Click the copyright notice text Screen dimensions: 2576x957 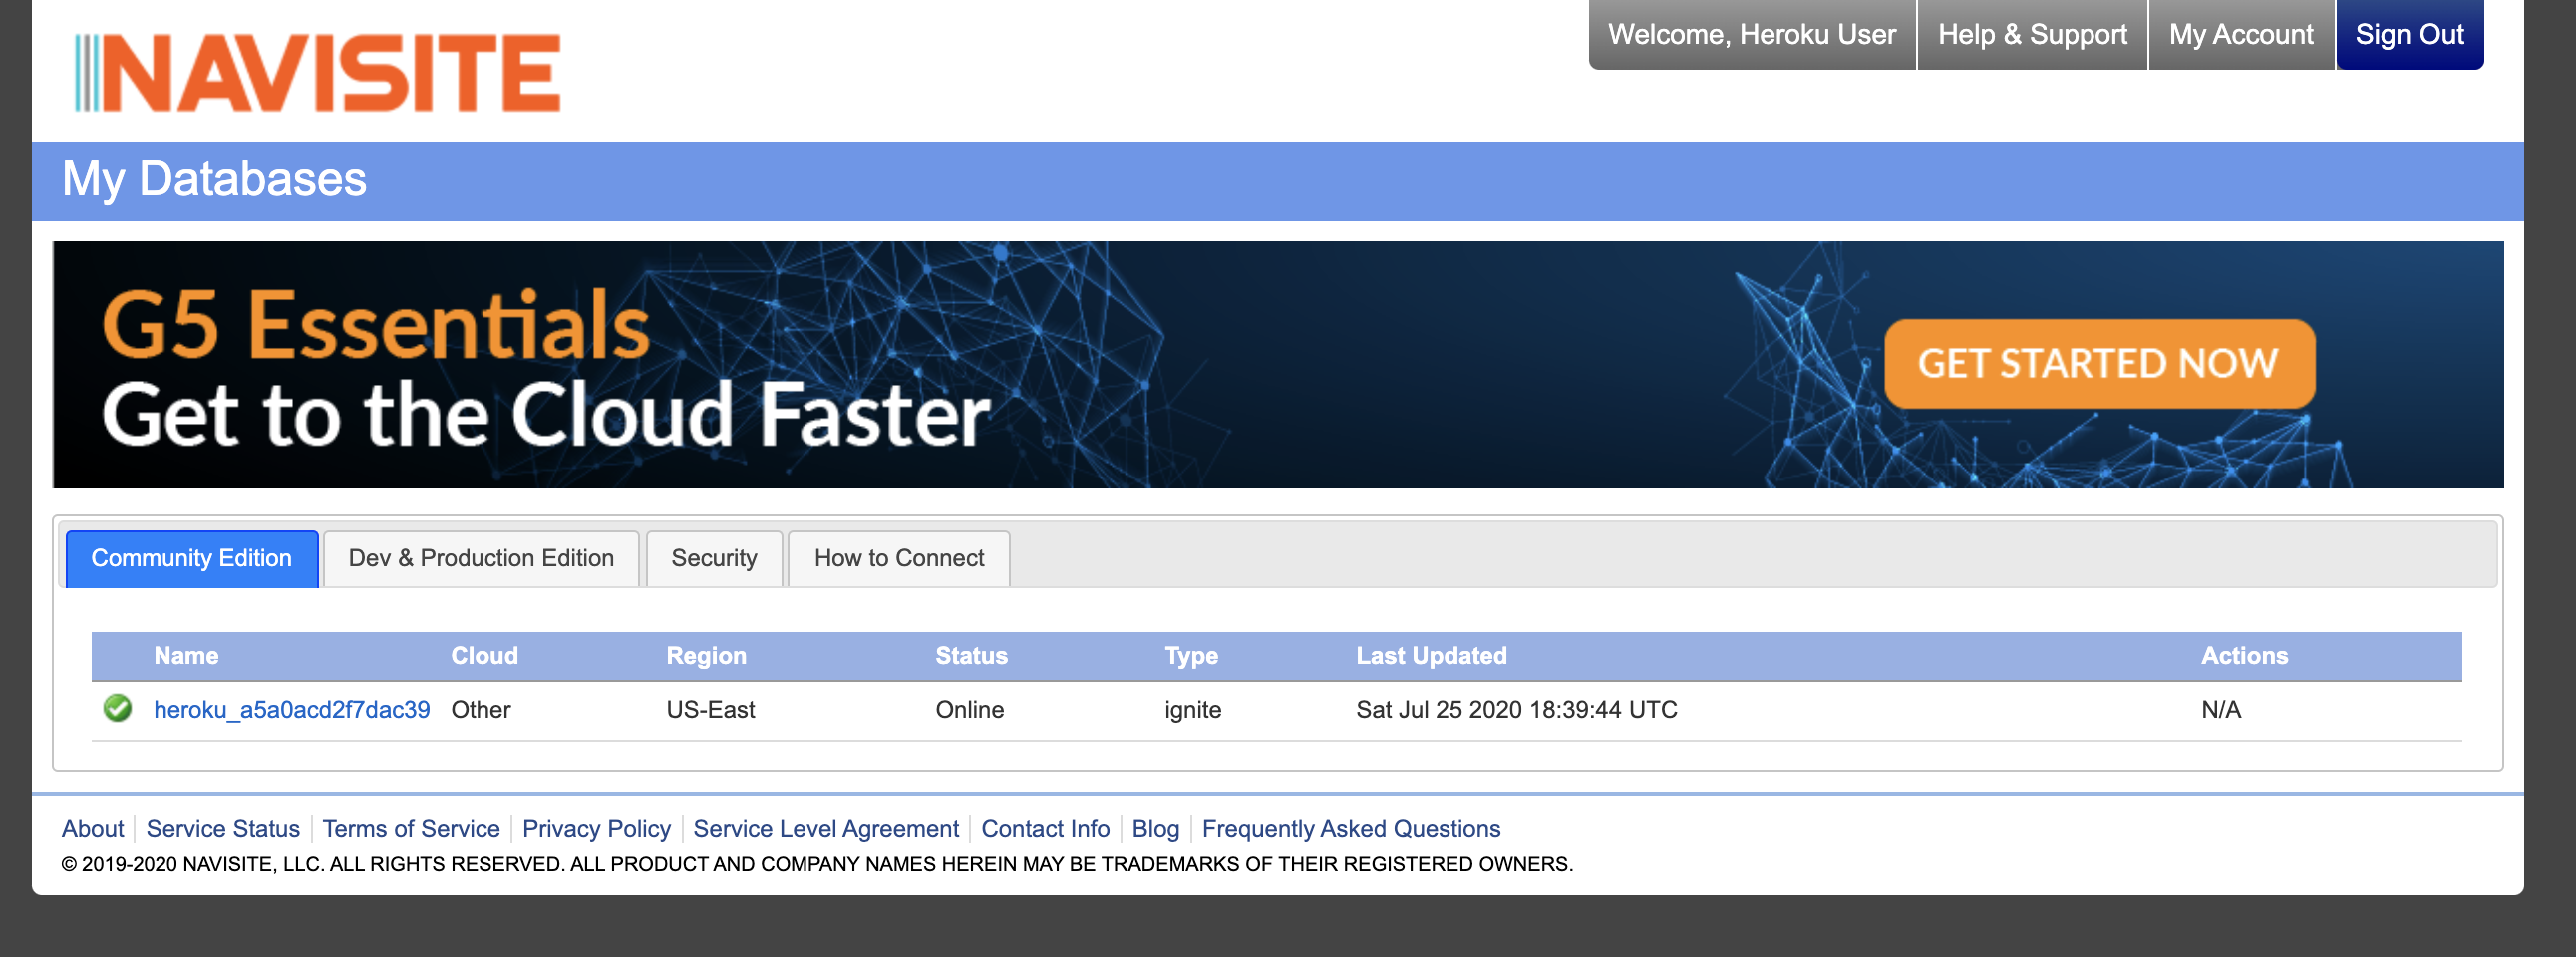click(x=817, y=864)
